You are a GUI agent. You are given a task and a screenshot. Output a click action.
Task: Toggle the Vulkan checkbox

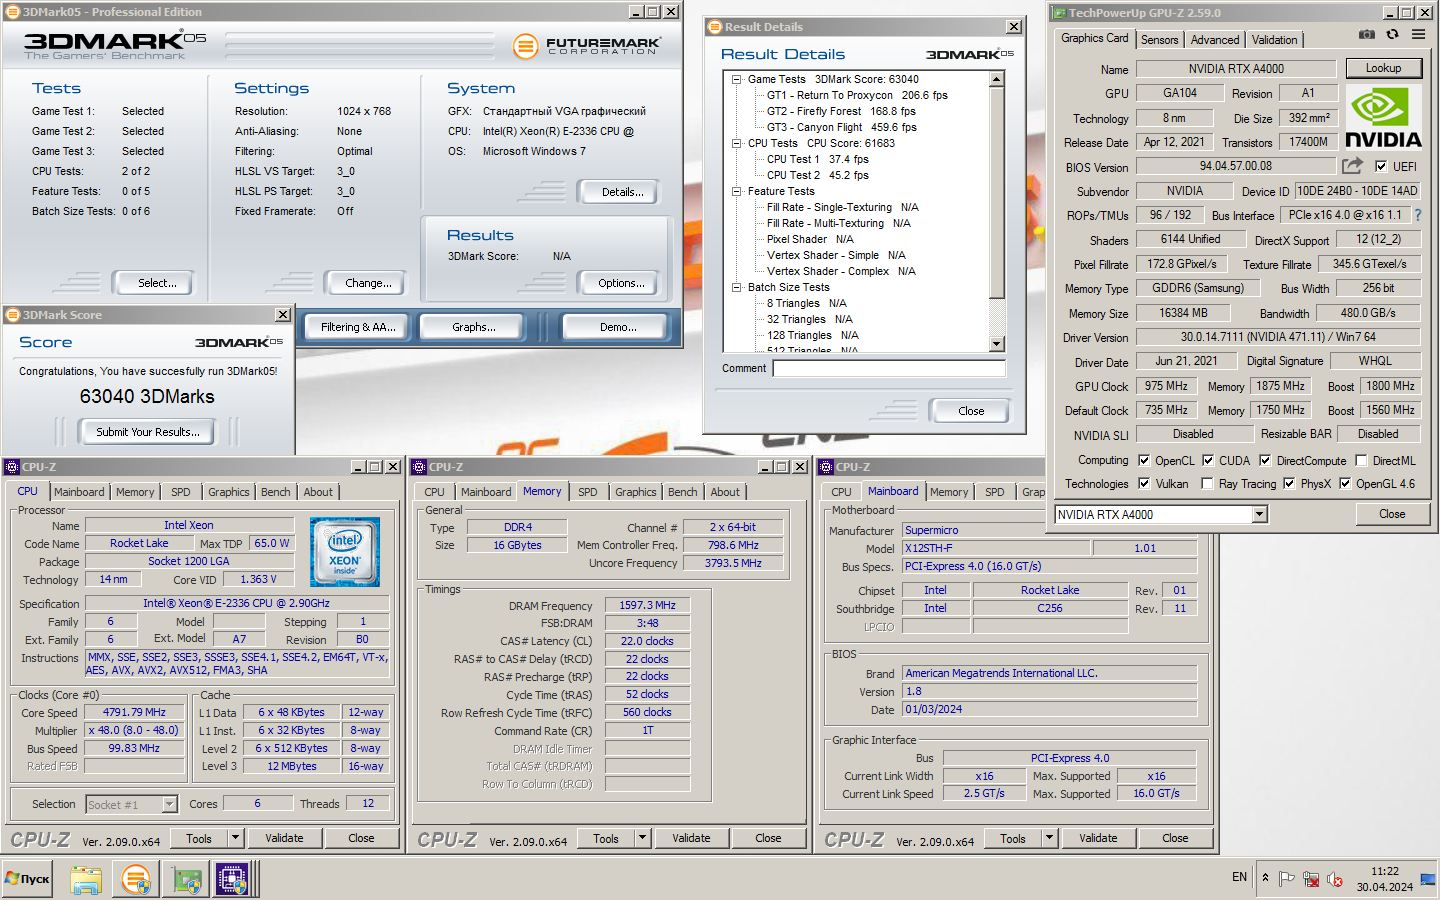click(1144, 483)
